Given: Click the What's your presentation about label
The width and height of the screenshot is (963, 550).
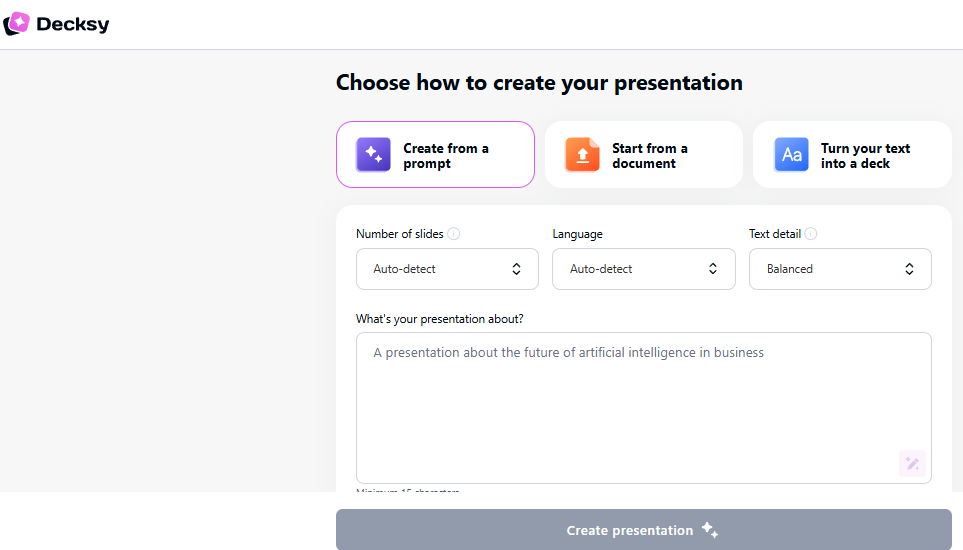Looking at the screenshot, I should click(x=440, y=319).
